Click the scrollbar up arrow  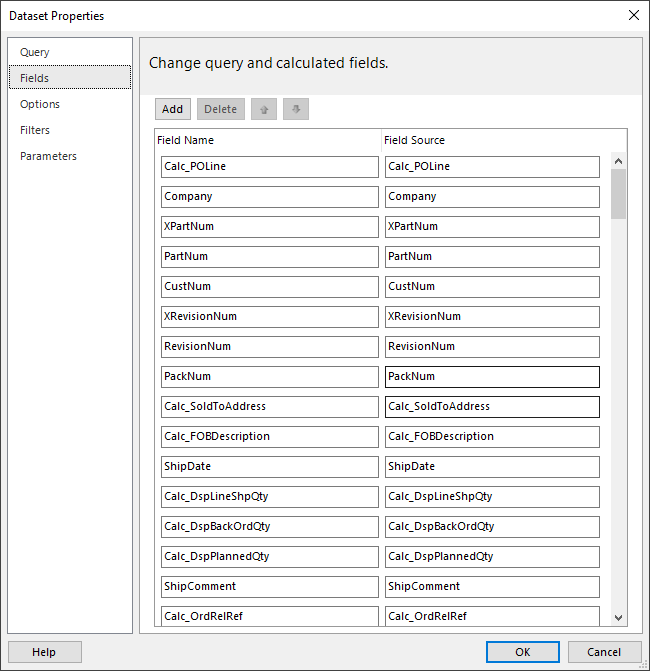pos(618,161)
